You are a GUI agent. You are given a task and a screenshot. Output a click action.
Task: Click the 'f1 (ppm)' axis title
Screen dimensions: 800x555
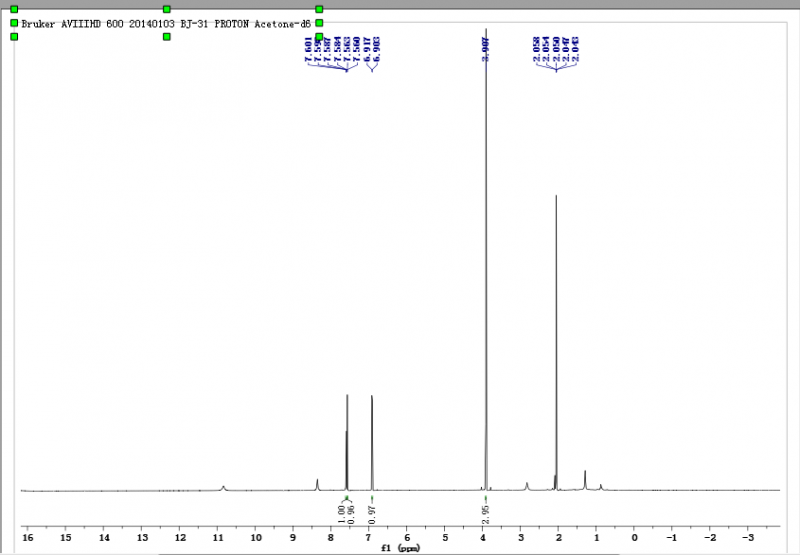coord(401,548)
